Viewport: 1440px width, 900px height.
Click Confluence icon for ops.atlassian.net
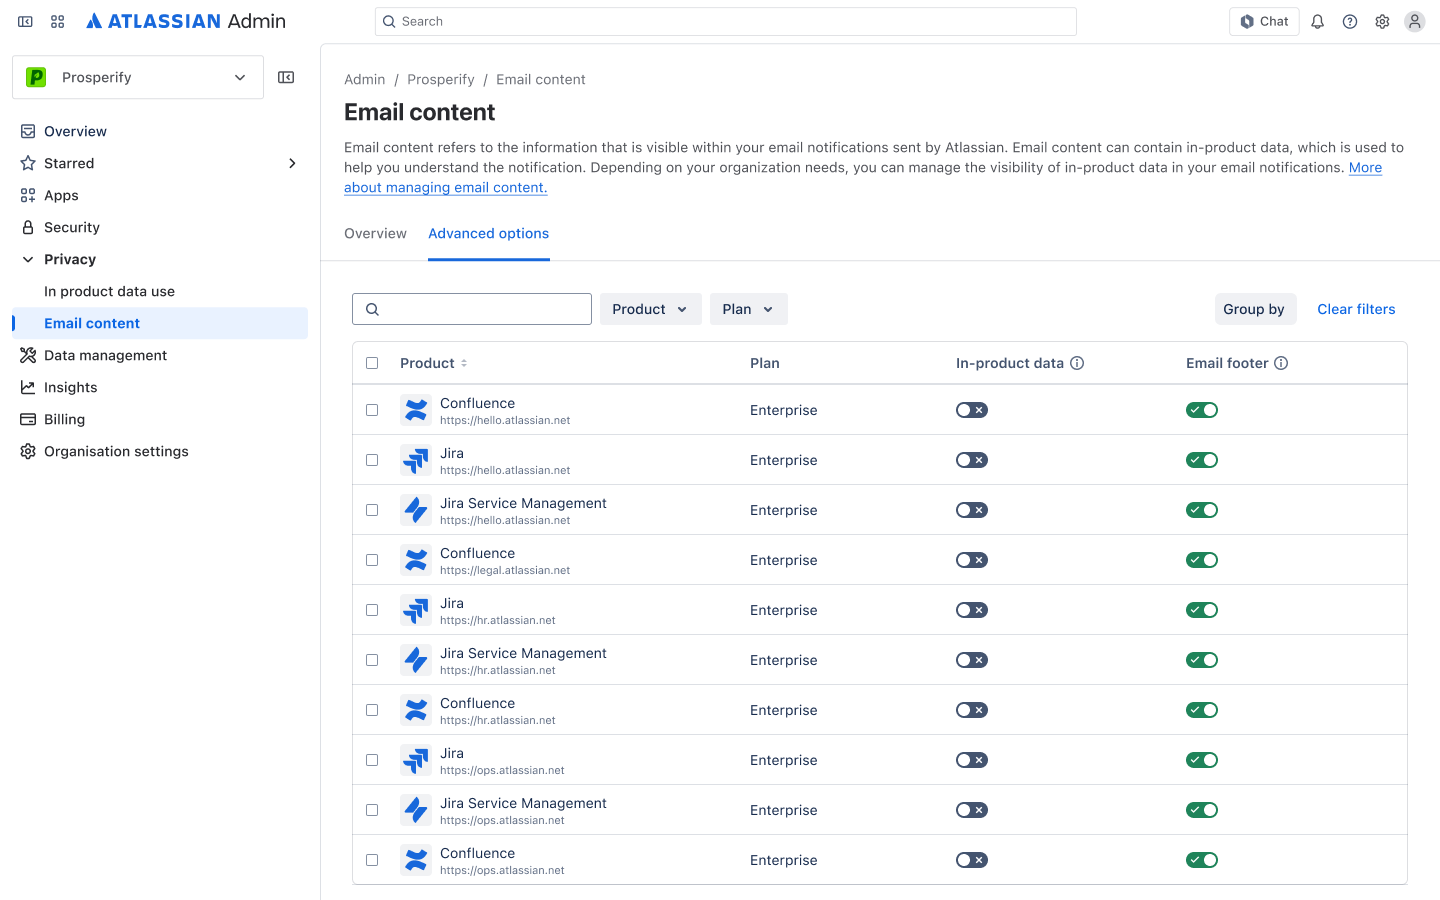[416, 860]
